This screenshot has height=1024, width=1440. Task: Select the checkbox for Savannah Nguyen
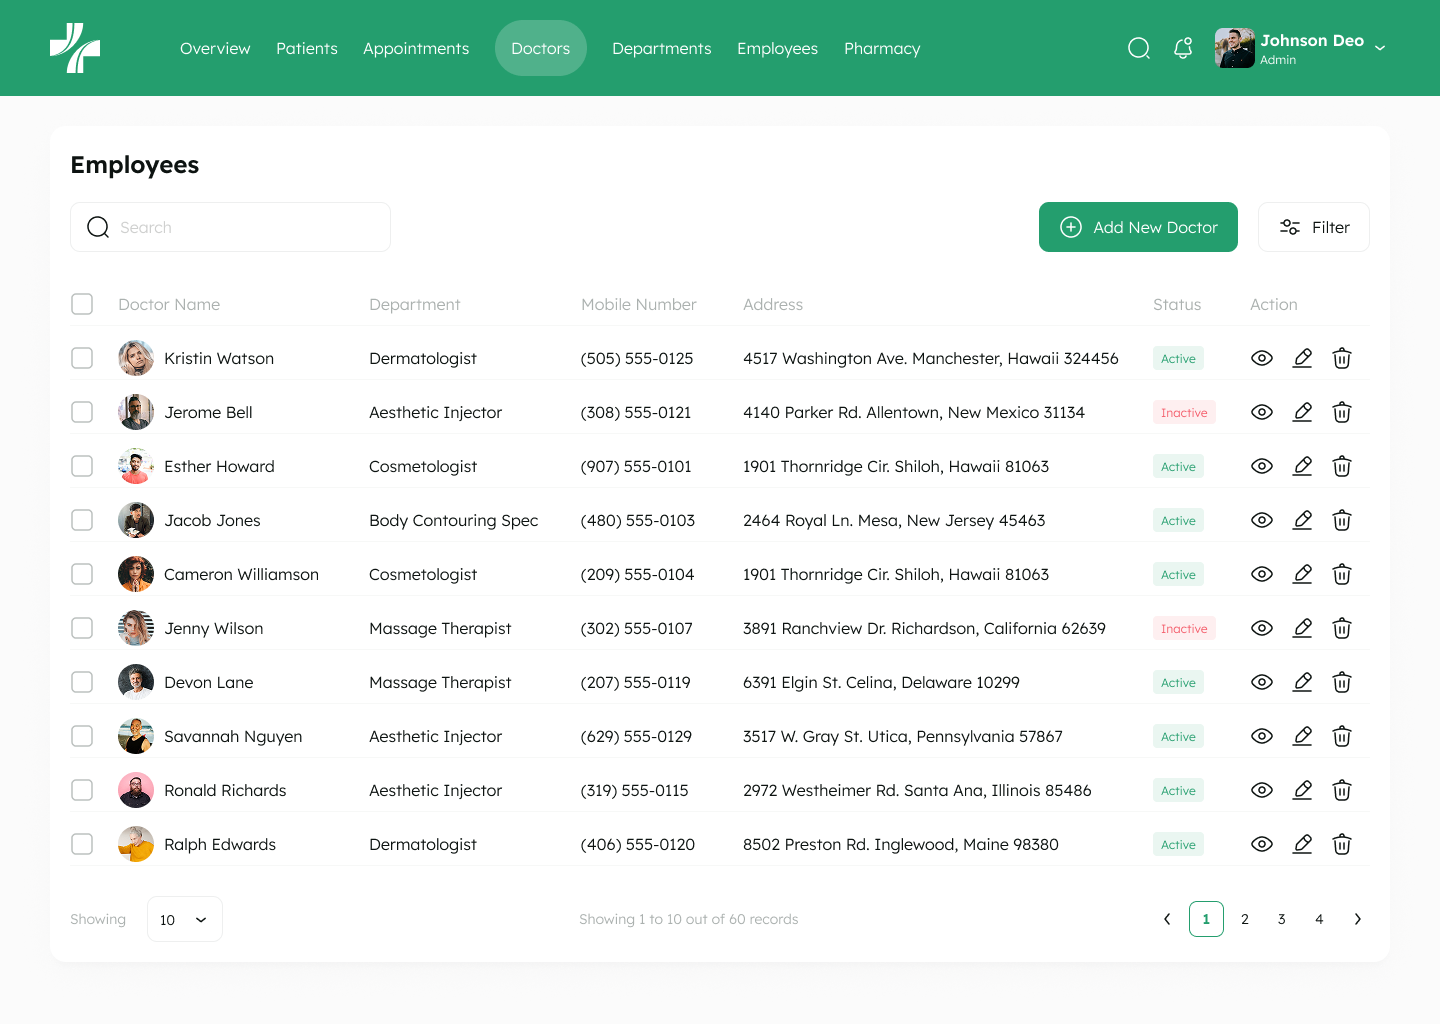82,736
